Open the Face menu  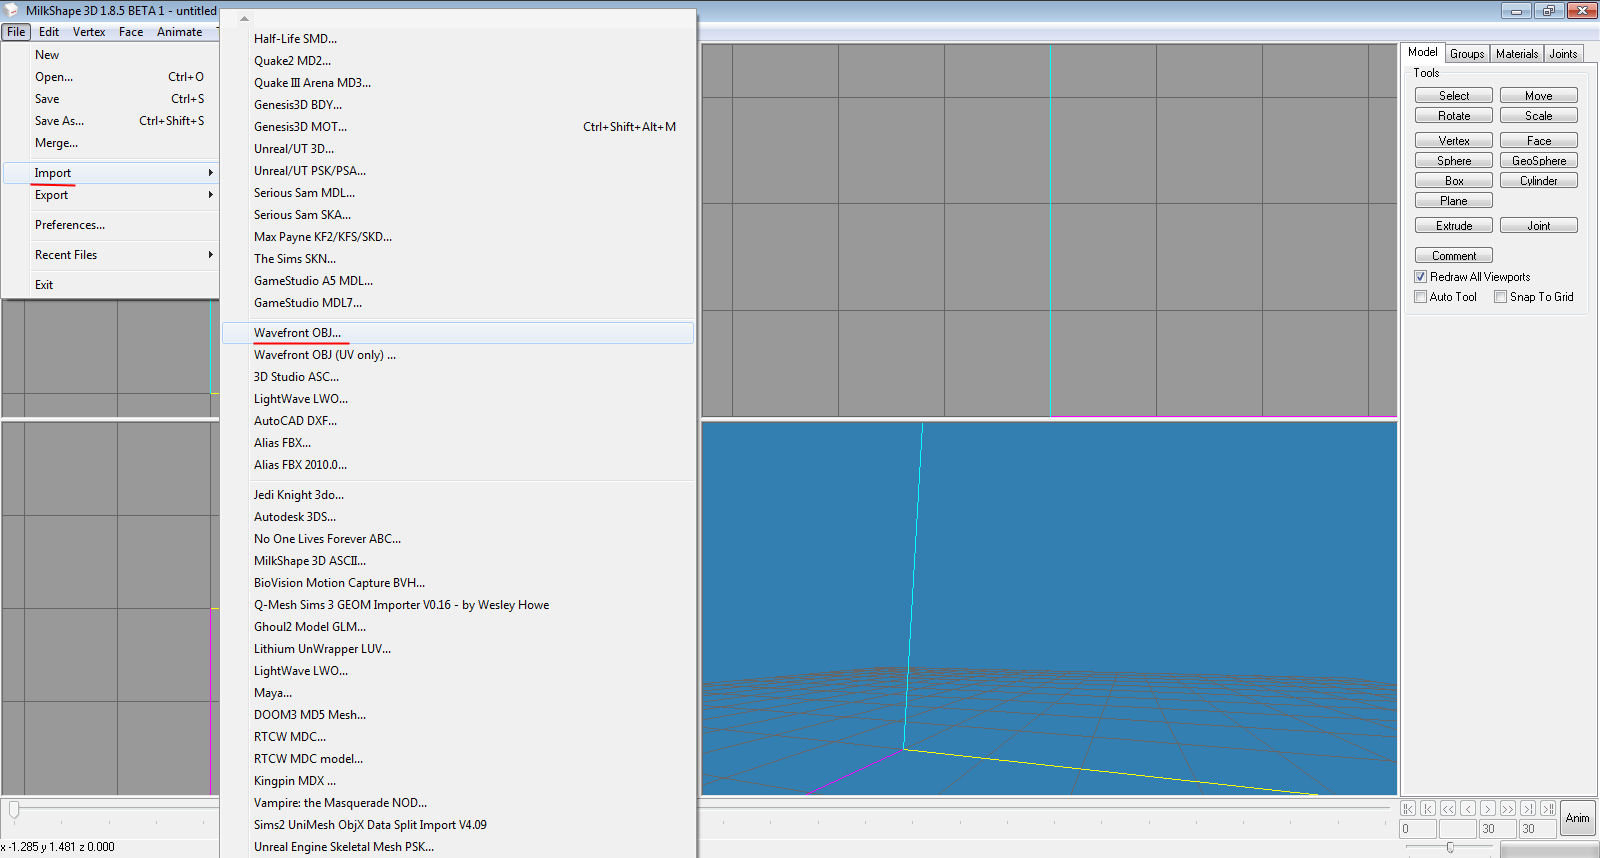tap(131, 32)
